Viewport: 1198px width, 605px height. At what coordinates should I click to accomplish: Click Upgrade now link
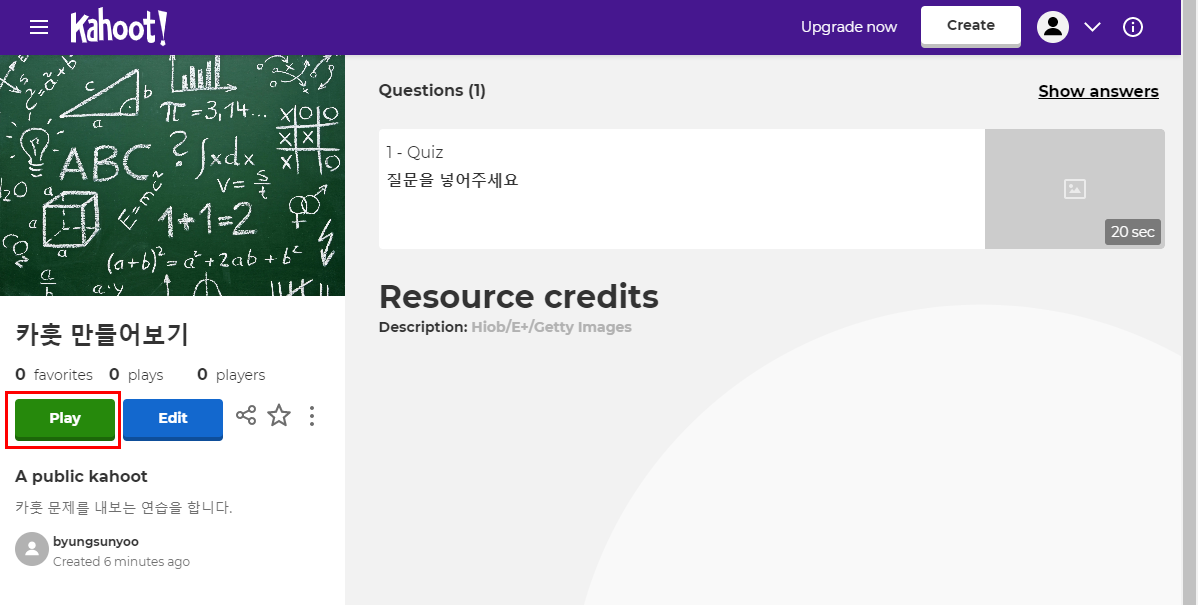[x=849, y=28]
